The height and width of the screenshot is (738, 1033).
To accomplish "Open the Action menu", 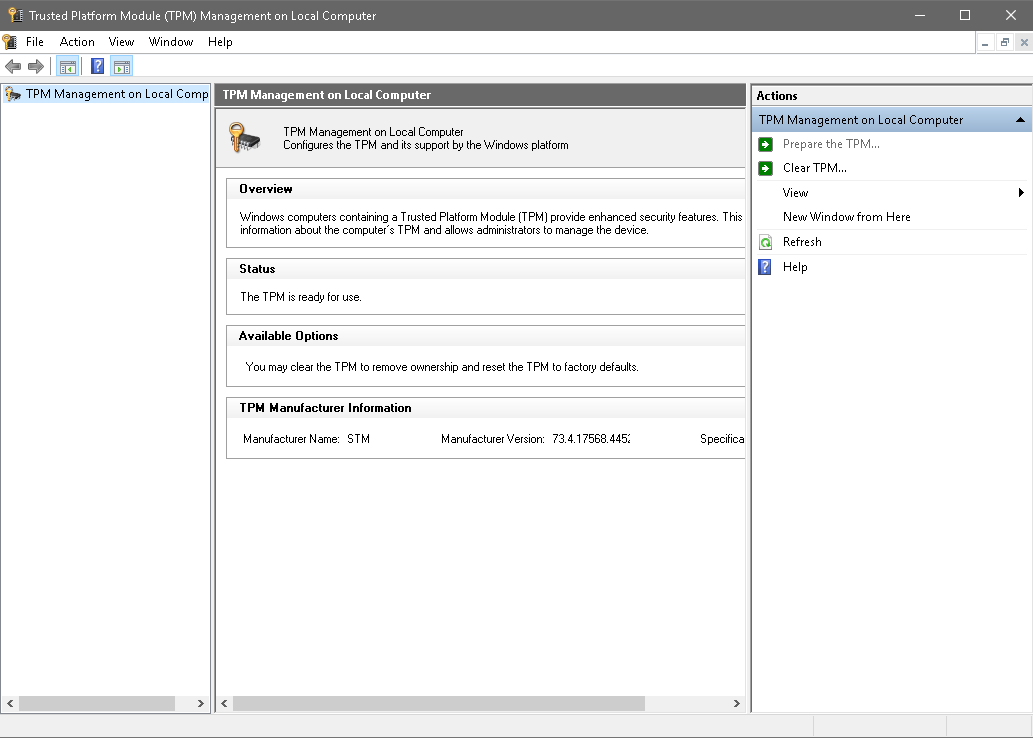I will (77, 42).
